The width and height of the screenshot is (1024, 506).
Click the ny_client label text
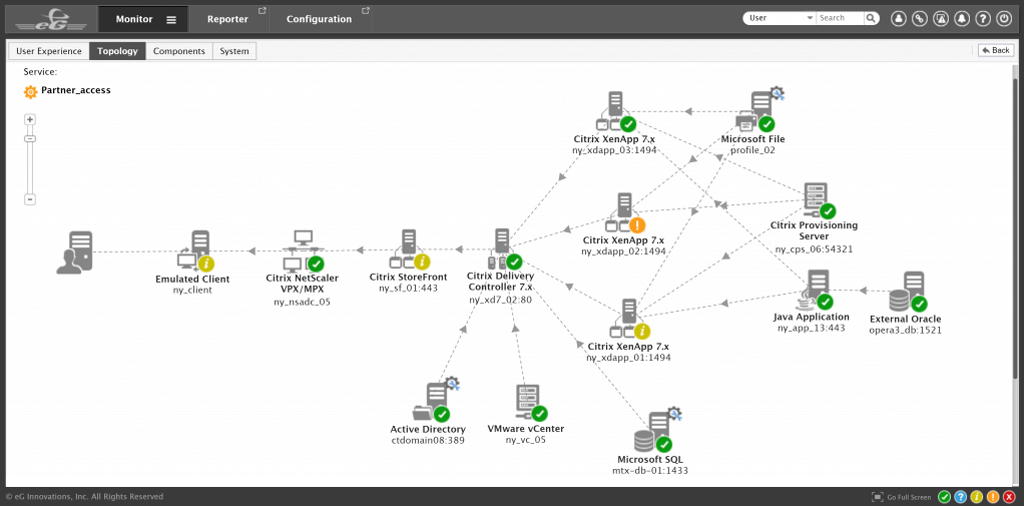[192, 290]
